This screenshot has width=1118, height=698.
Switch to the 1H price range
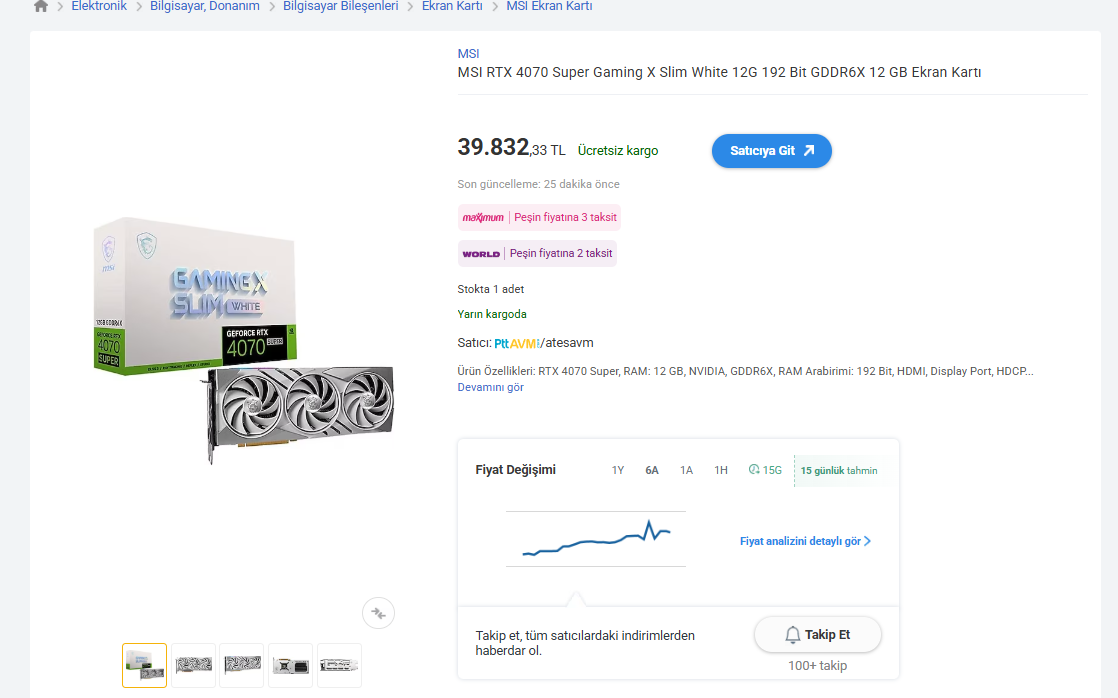pyautogui.click(x=721, y=470)
